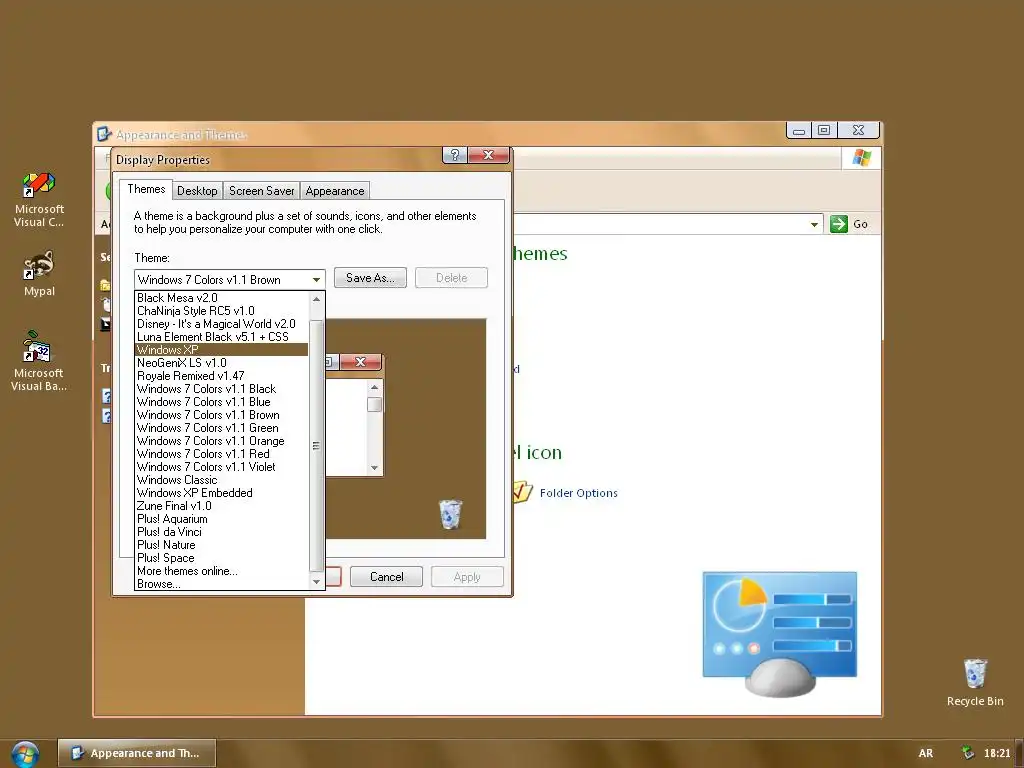
Task: Choose Plus! da Vinci theme
Action: (x=221, y=532)
